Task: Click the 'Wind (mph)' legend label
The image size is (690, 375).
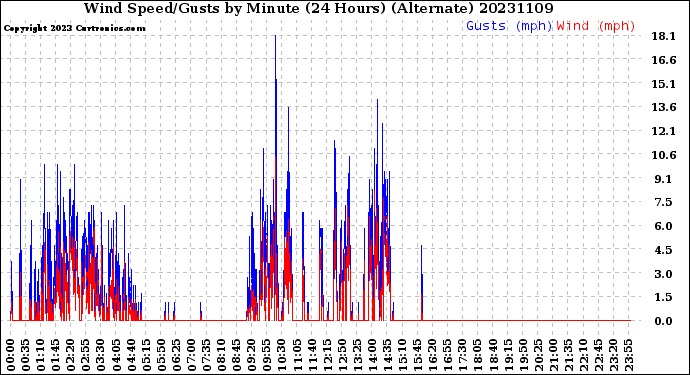Action: (x=596, y=26)
